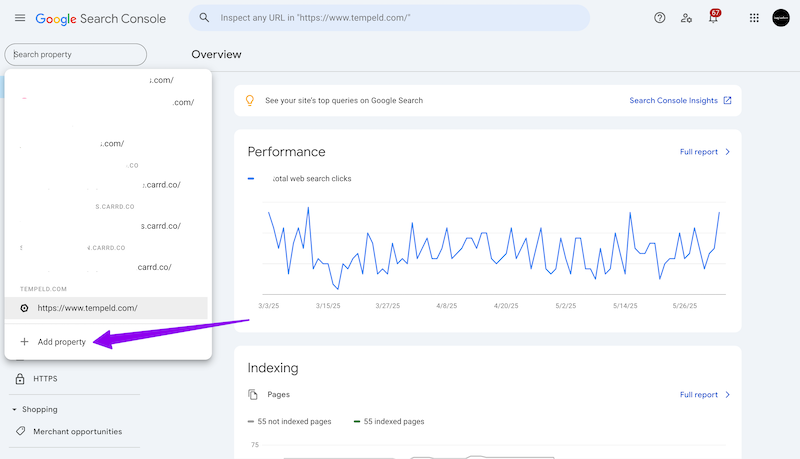Viewport: 800px width, 459px height.
Task: Click the chevron next to Performance Full report
Action: [728, 152]
